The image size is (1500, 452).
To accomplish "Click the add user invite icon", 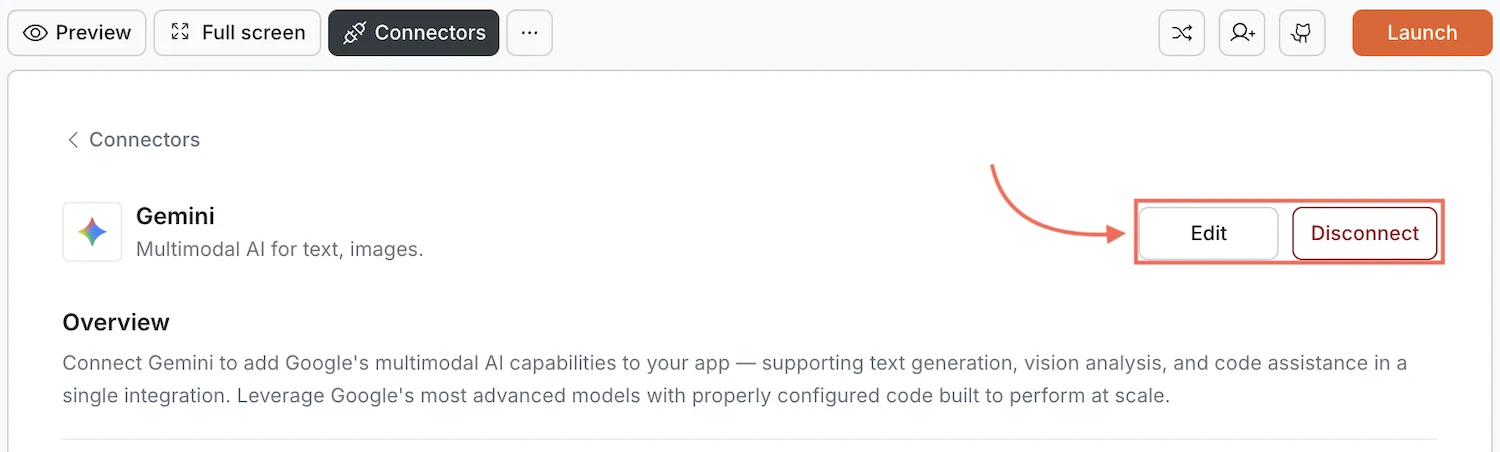I will 1242,33.
